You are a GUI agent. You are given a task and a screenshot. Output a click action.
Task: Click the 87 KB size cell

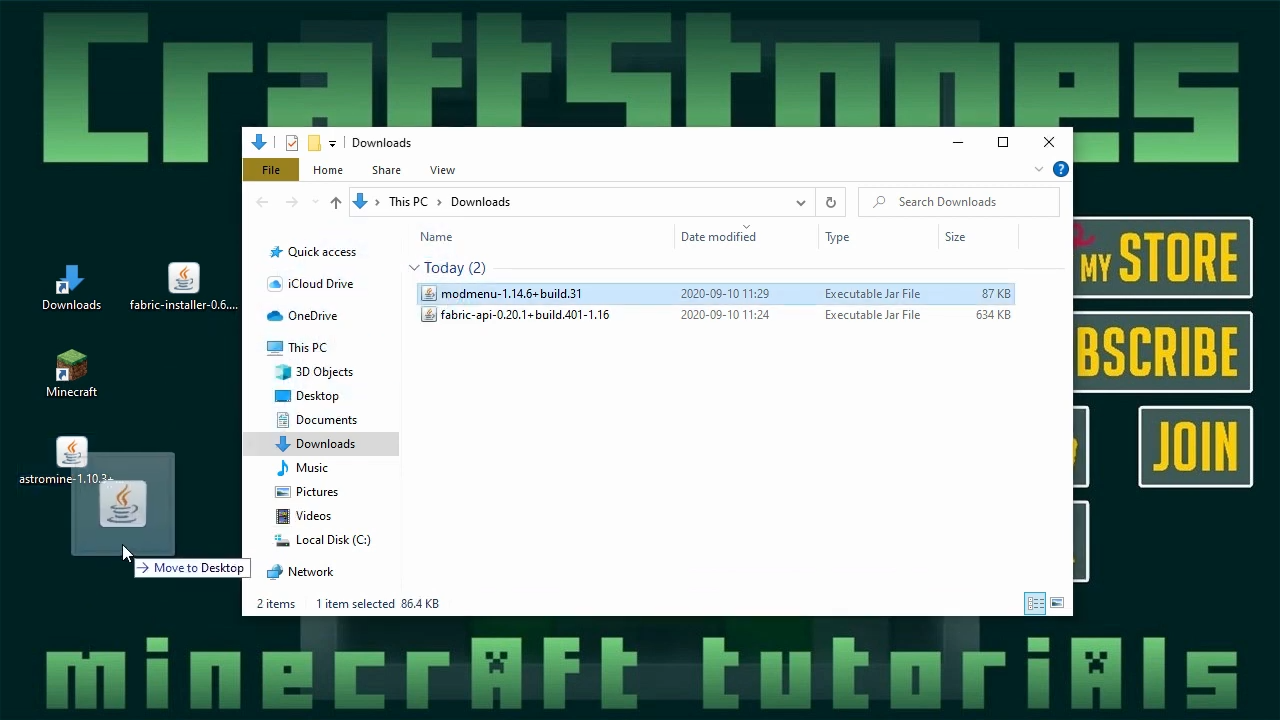tap(996, 294)
